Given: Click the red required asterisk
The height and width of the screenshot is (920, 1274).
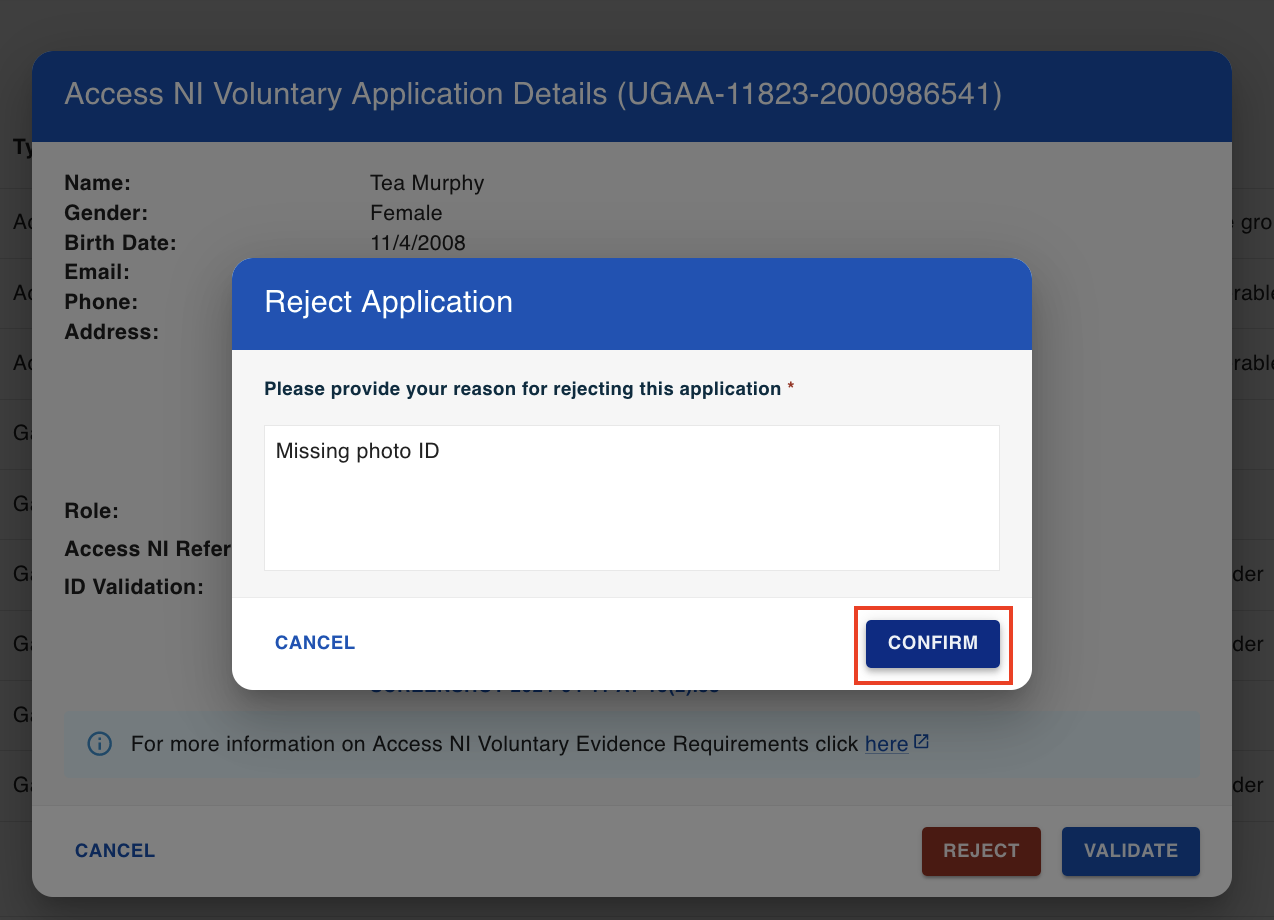Looking at the screenshot, I should click(791, 388).
